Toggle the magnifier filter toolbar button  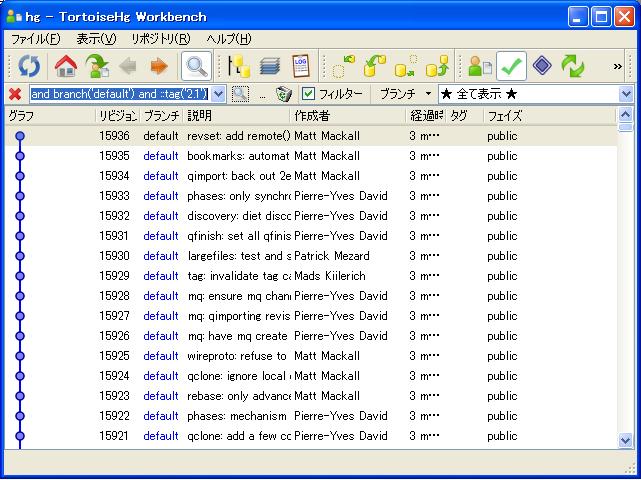[197, 66]
